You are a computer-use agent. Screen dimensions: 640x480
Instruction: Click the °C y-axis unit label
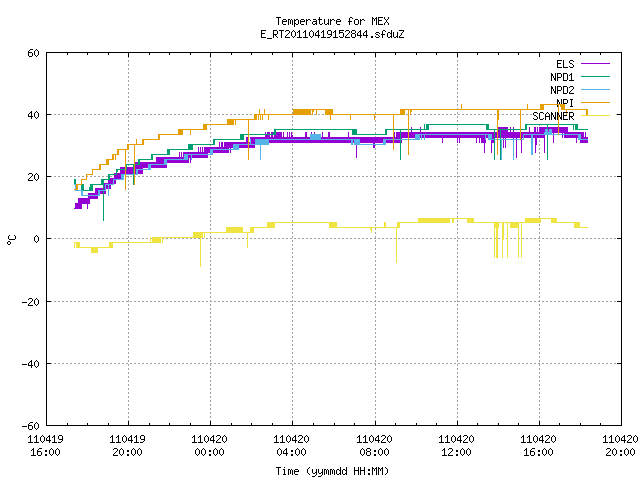coord(11,240)
